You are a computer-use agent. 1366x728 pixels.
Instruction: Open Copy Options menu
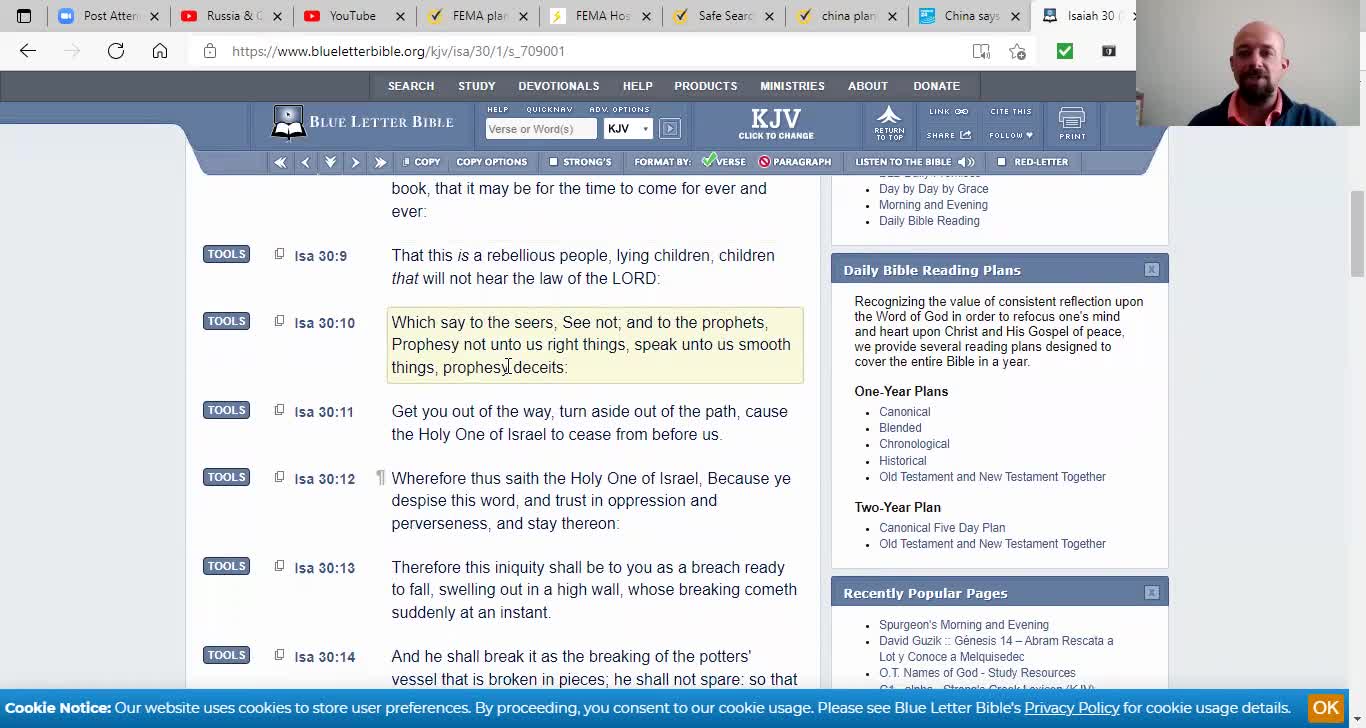tap(491, 162)
